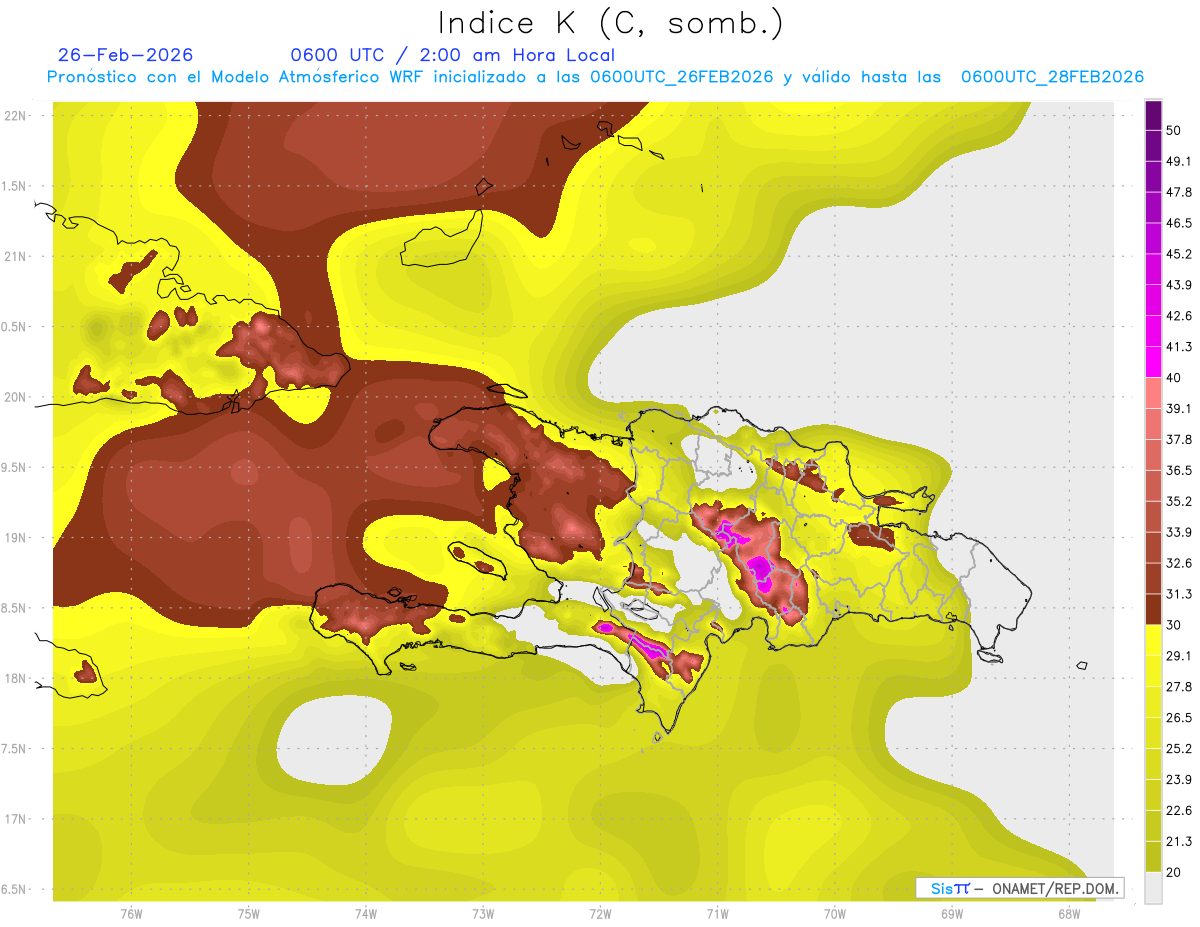Pick the purple swatch between 47.8 and 49.1
1200x927 pixels.
tap(1154, 177)
